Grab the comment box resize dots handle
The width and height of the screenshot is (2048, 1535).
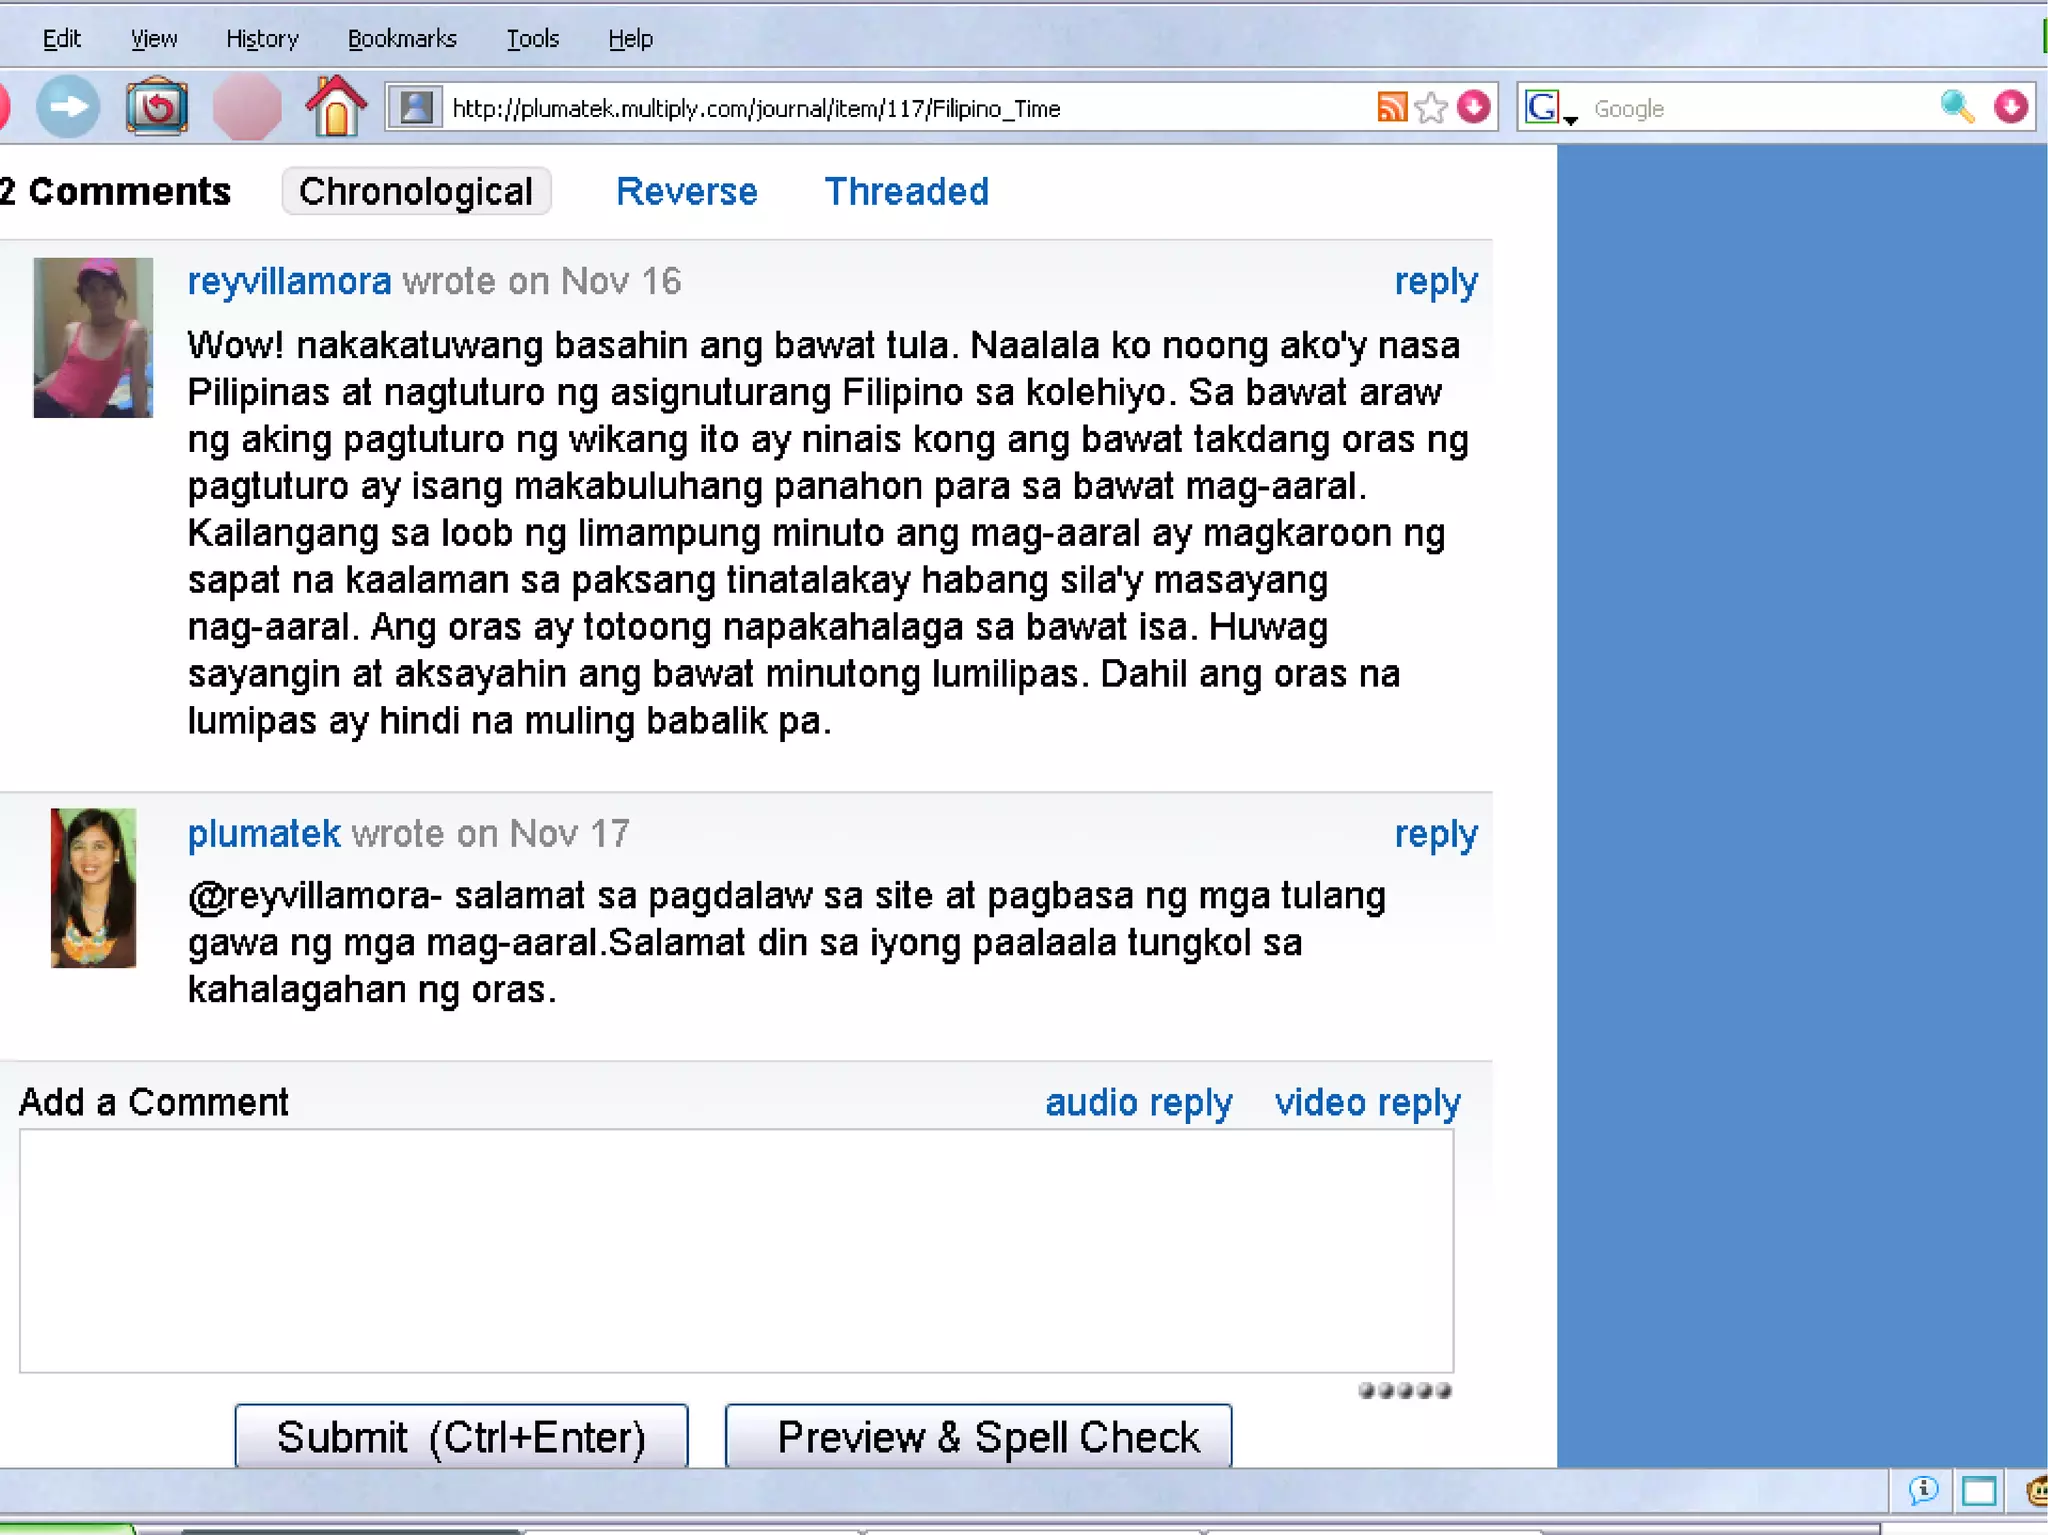pyautogui.click(x=1404, y=1390)
